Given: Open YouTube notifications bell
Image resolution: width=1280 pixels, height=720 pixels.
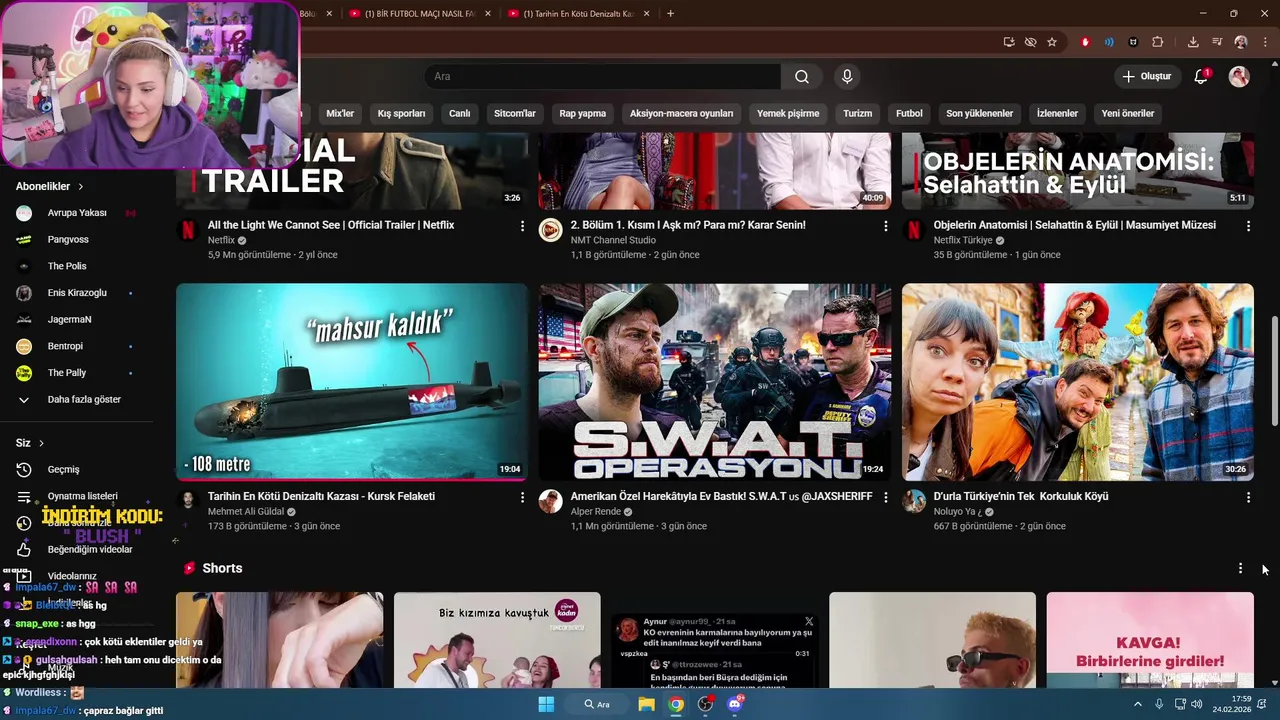Looking at the screenshot, I should pyautogui.click(x=1201, y=76).
